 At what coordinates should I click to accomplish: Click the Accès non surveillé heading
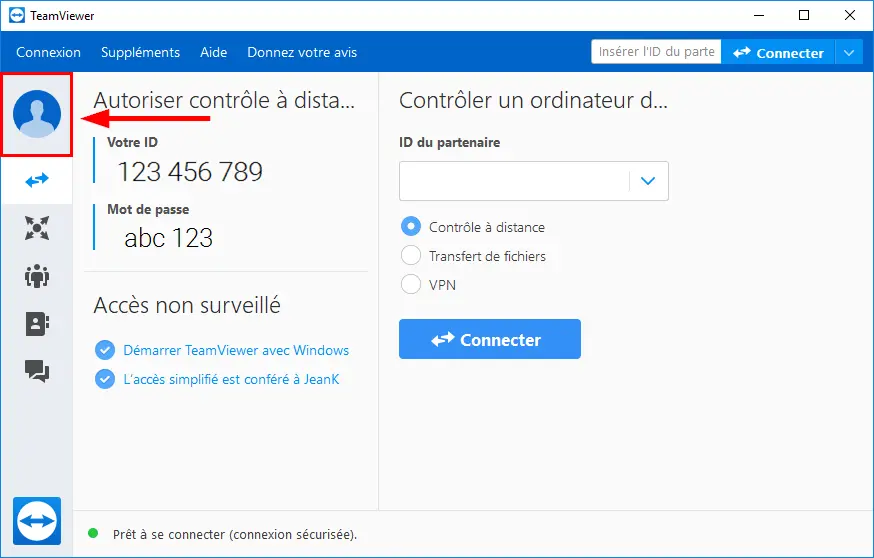coord(187,305)
